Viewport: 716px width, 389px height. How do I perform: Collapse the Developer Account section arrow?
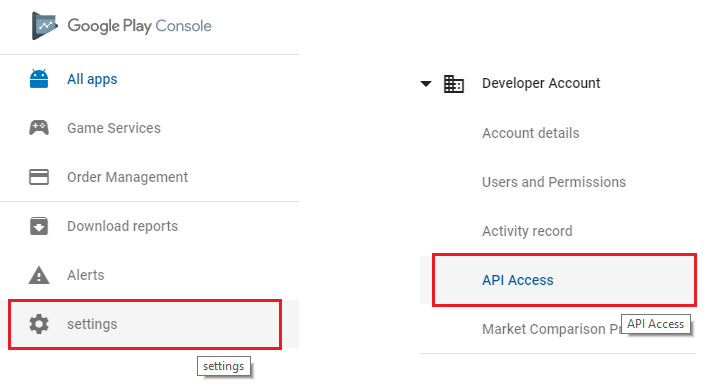click(x=426, y=84)
